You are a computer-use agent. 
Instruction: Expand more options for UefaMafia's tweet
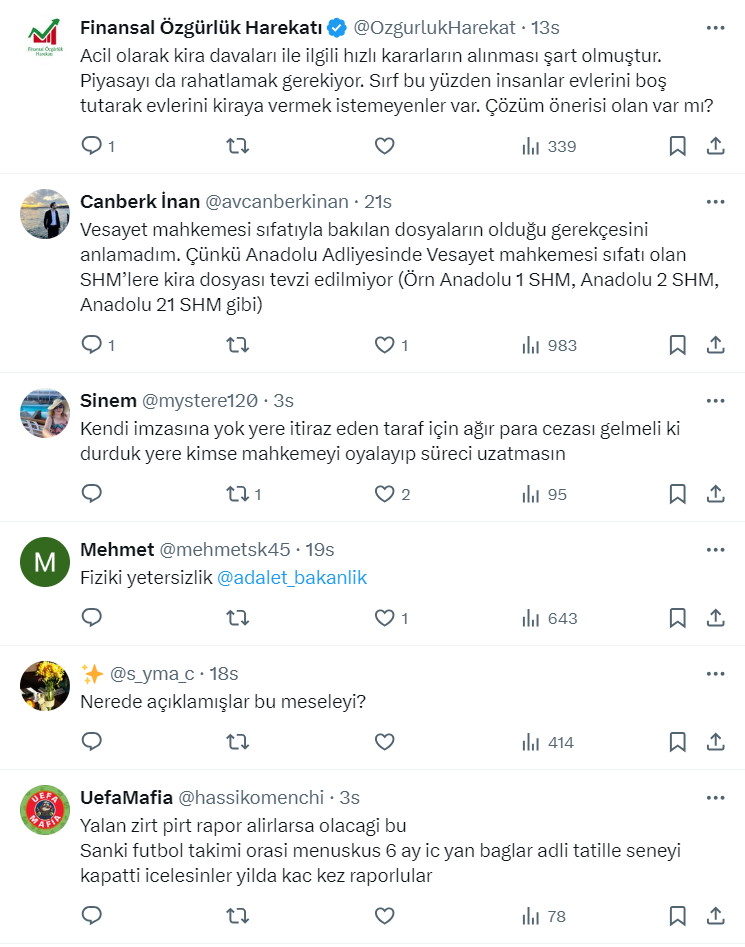pos(715,798)
